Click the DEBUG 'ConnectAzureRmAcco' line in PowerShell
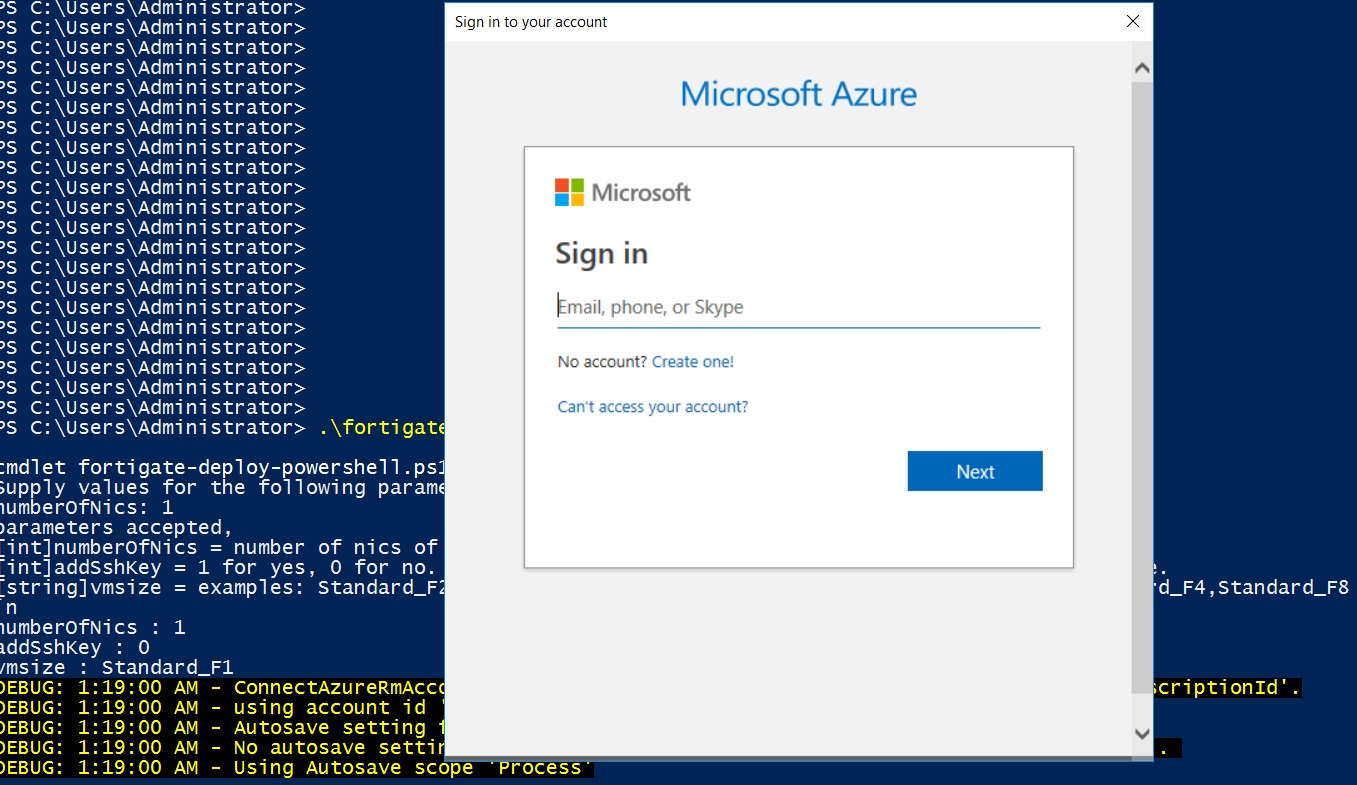 pyautogui.click(x=222, y=688)
